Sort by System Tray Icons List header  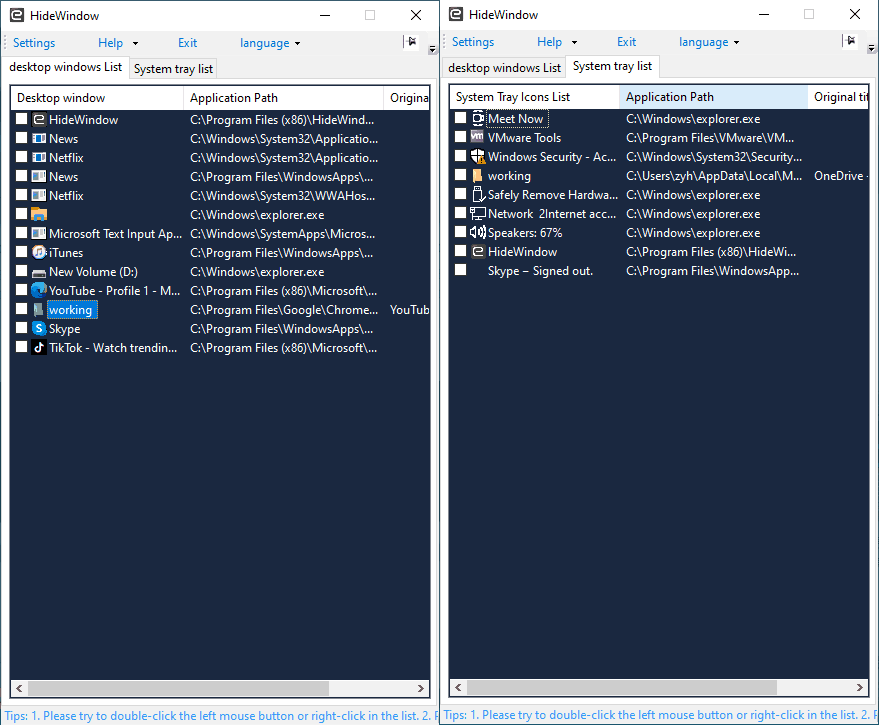[x=535, y=96]
